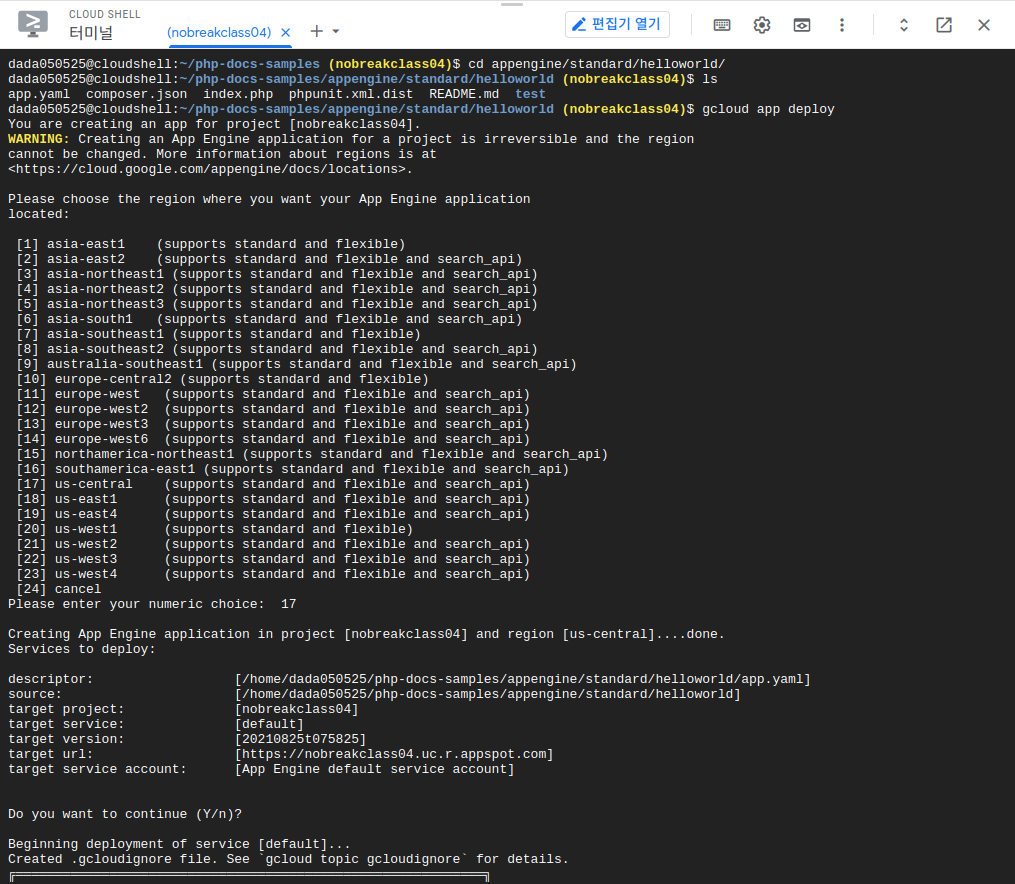The height and width of the screenshot is (884, 1015).
Task: Click 'Please enter your numeric choice: 17' line
Action: coord(152,604)
